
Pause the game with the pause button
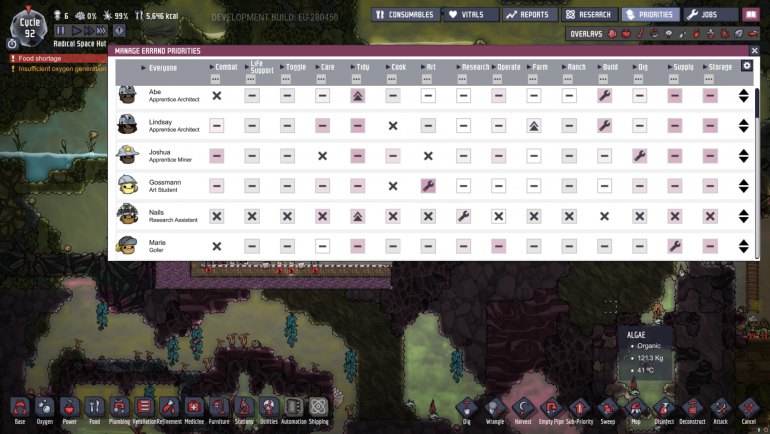(x=60, y=31)
